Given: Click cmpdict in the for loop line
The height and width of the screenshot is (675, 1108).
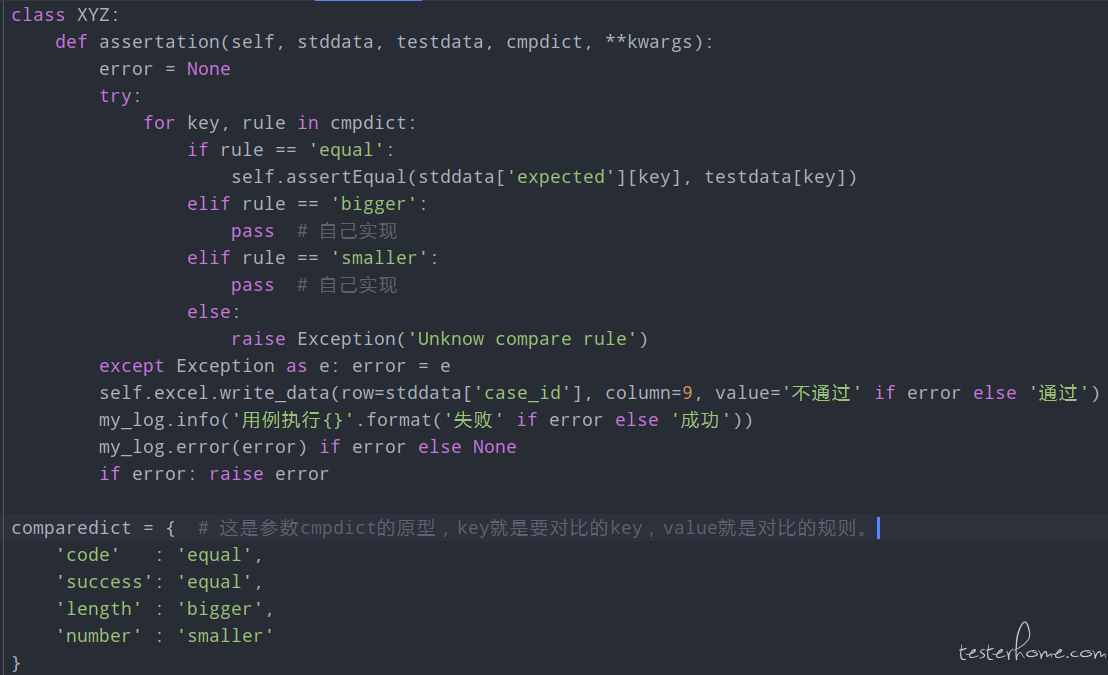Looking at the screenshot, I should pyautogui.click(x=368, y=123).
